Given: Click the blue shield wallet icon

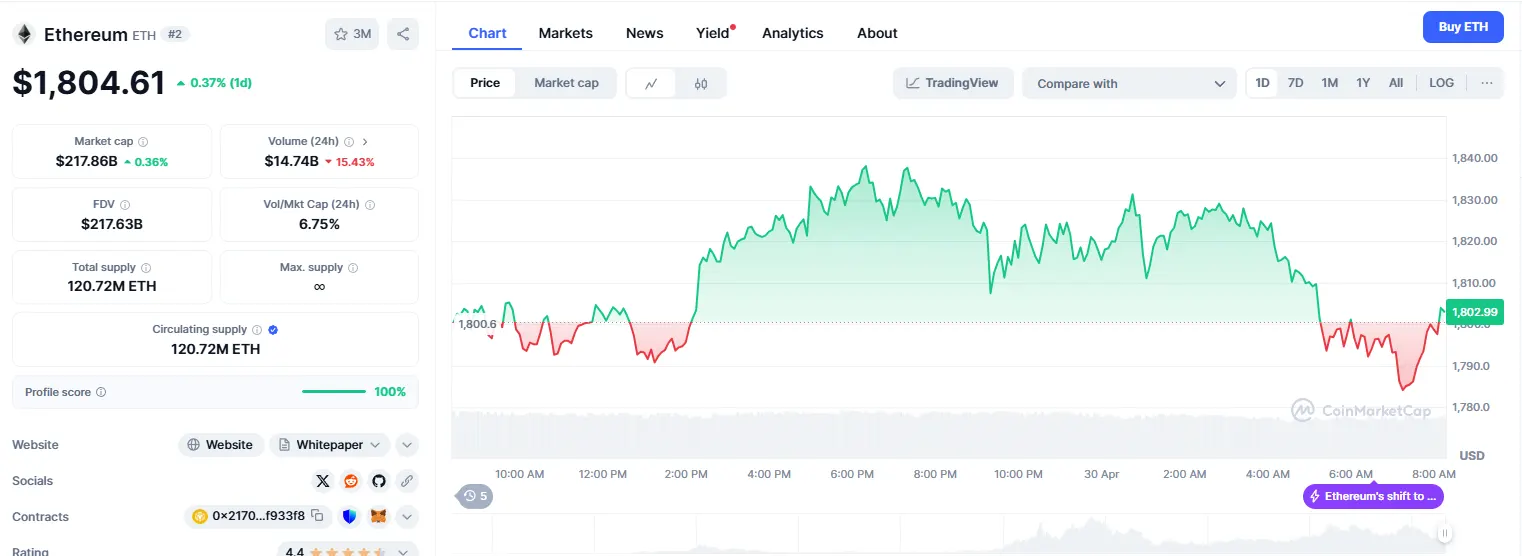Looking at the screenshot, I should point(349,517).
